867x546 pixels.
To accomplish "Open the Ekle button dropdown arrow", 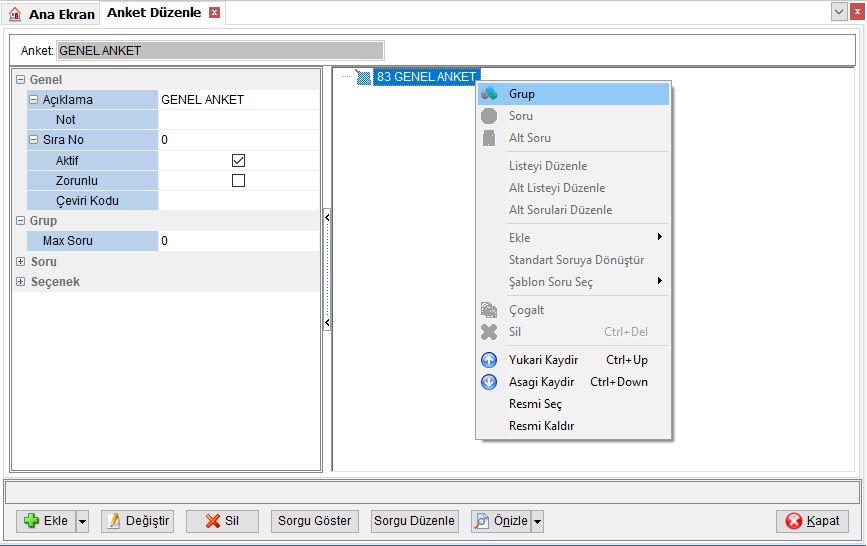I will [x=82, y=521].
